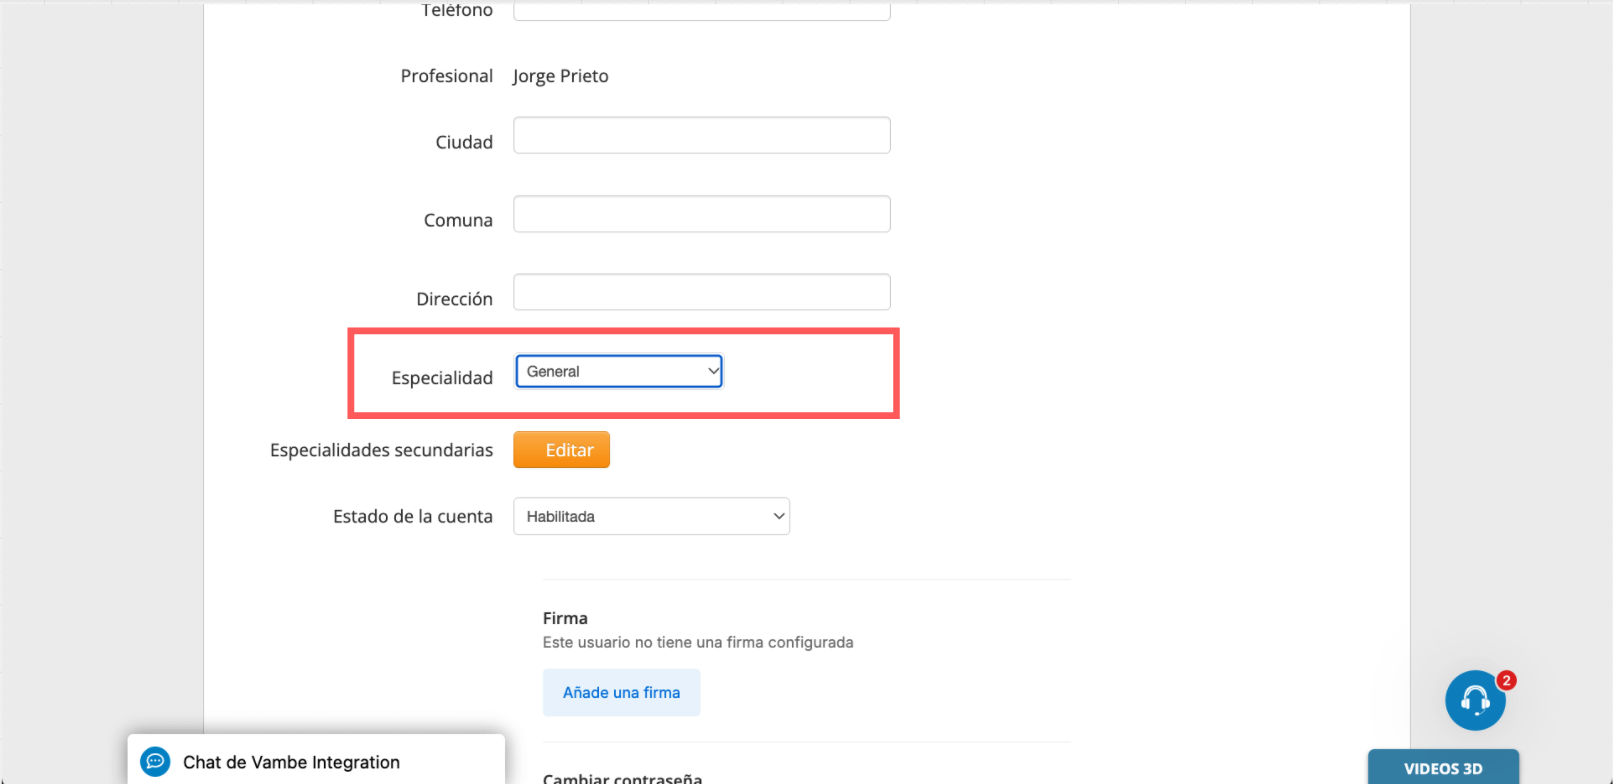Click the Firma section heading
This screenshot has height=784, width=1613.
[x=565, y=618]
